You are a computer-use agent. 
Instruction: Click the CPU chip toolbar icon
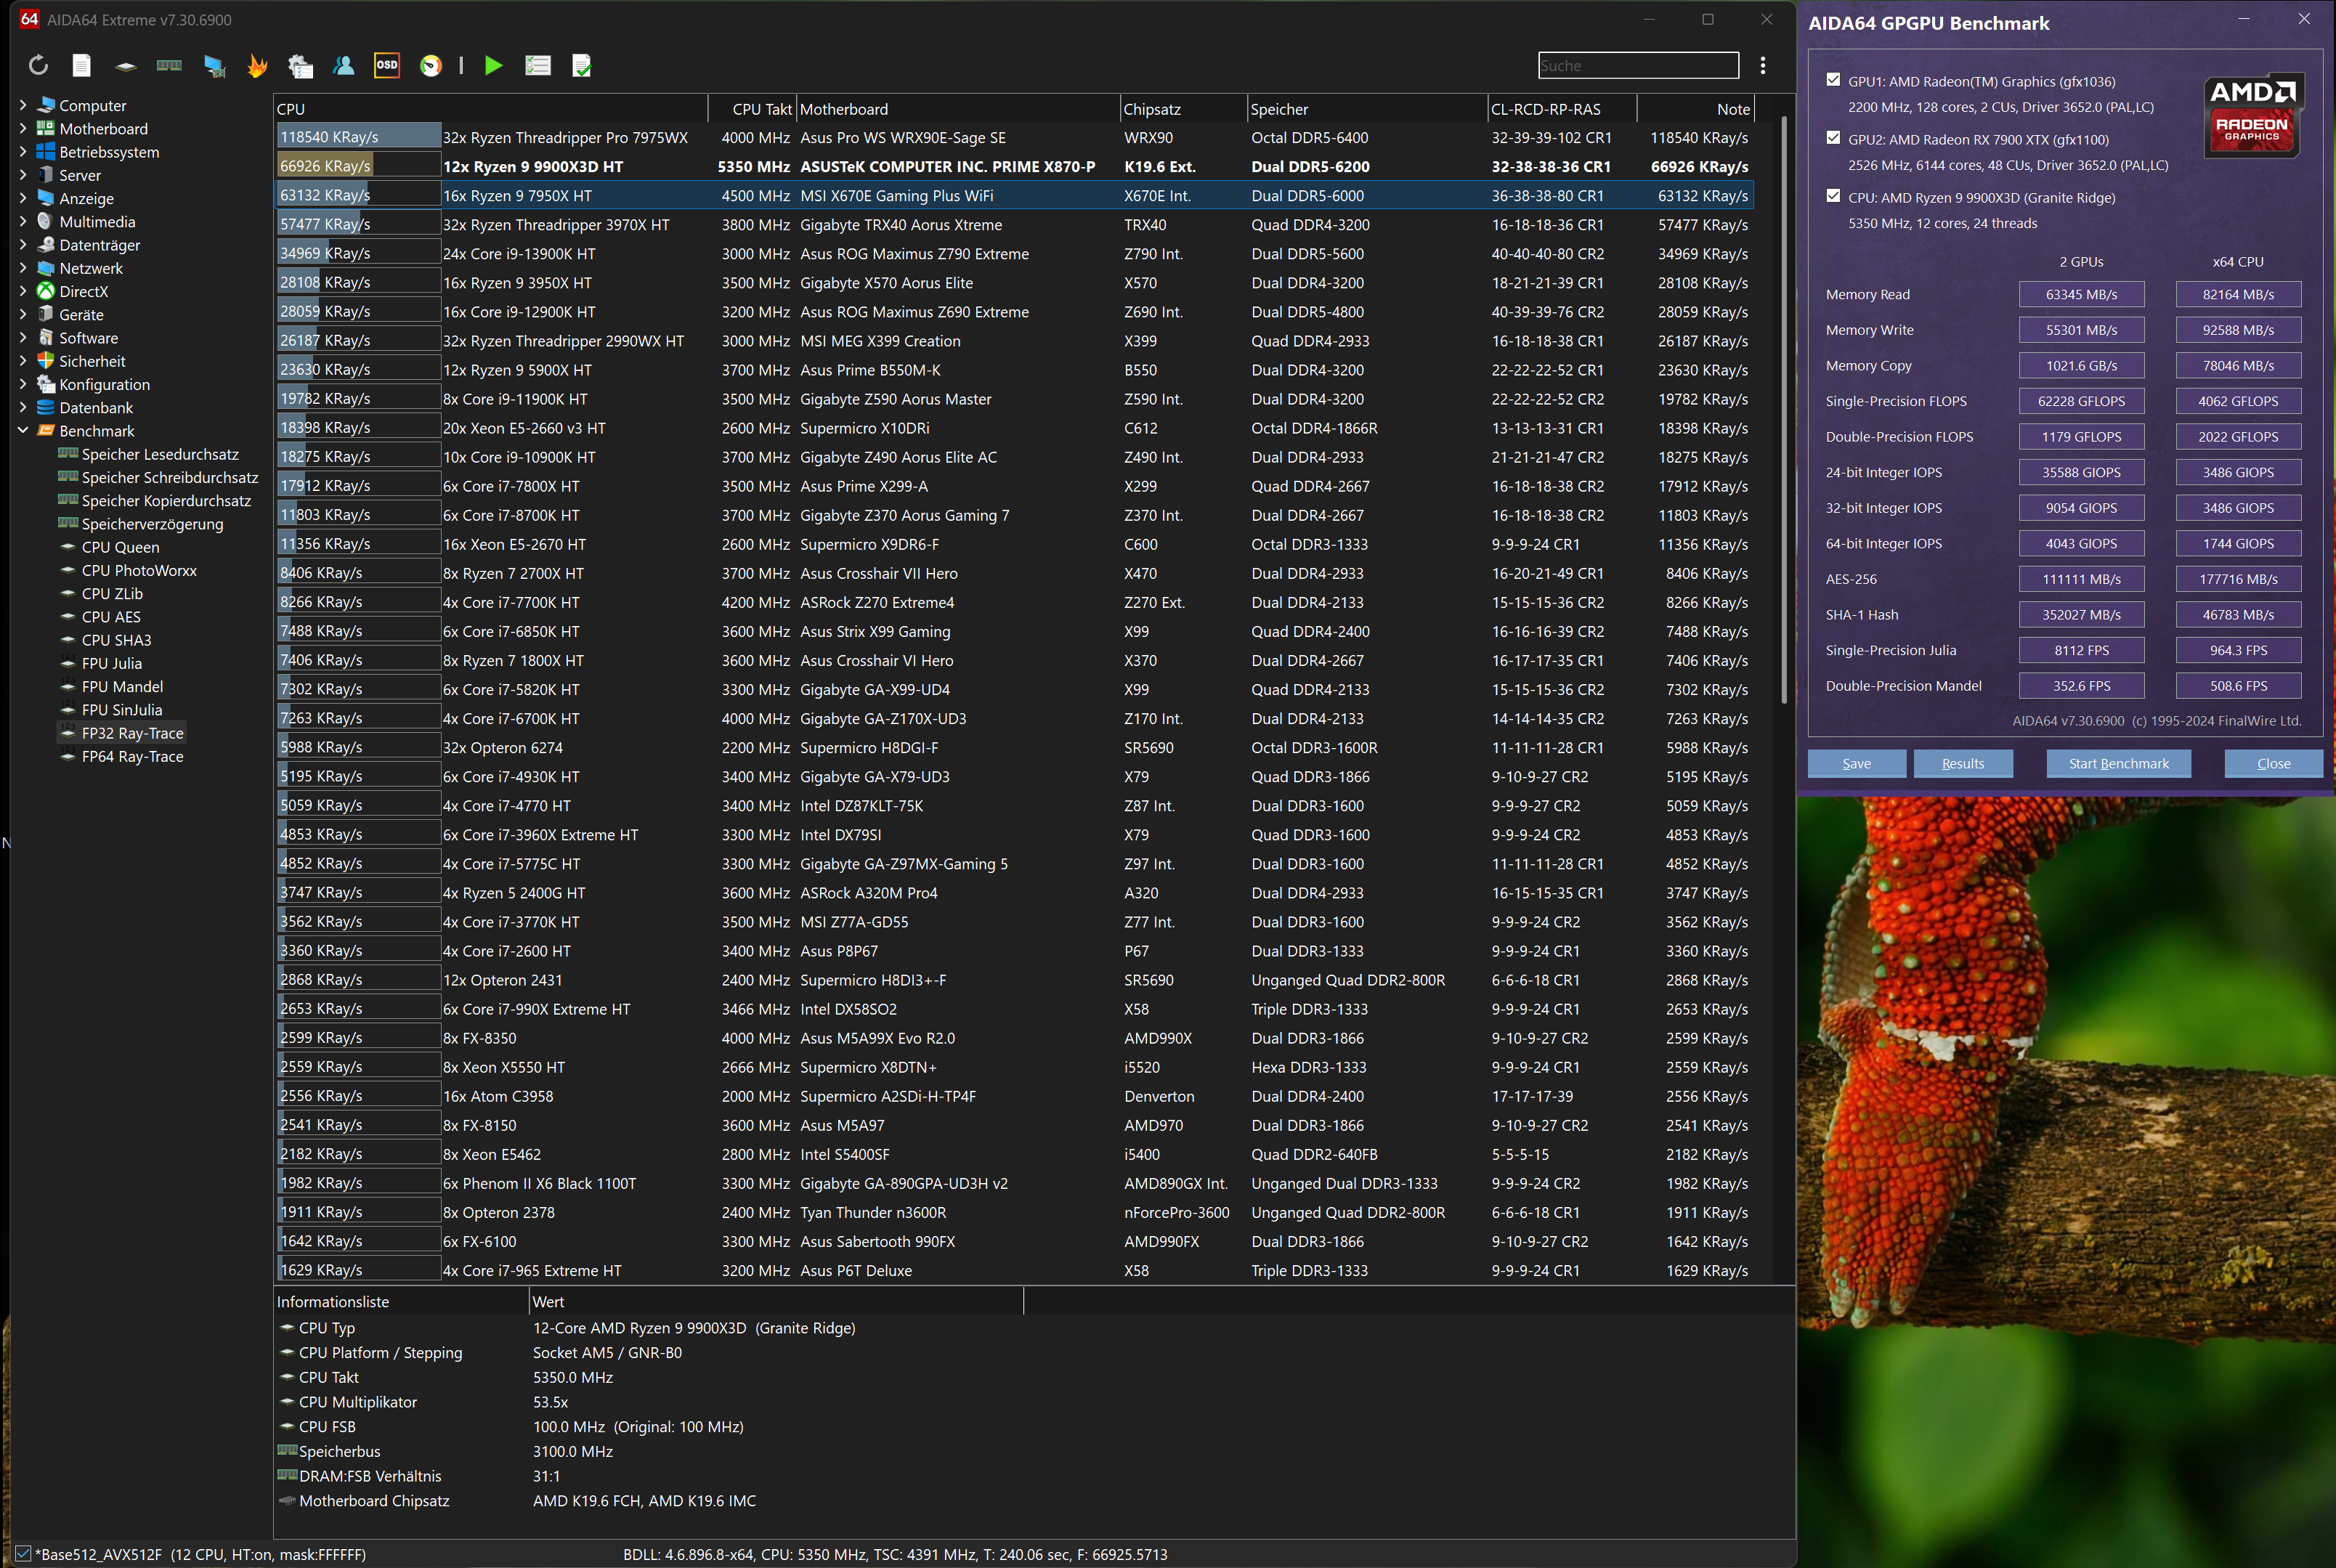pyautogui.click(x=125, y=66)
